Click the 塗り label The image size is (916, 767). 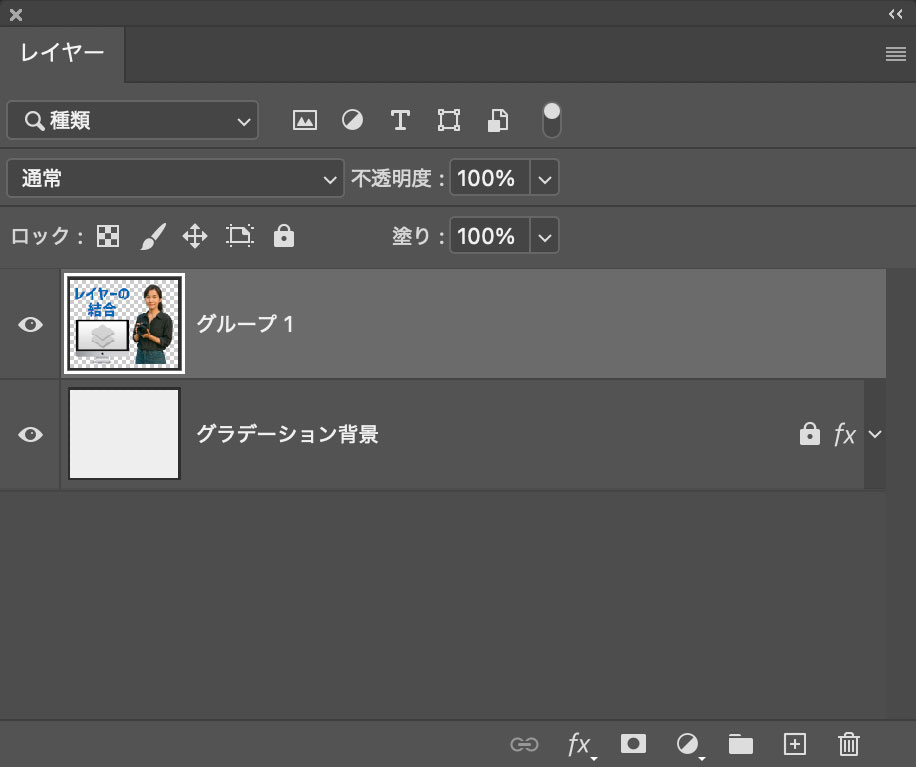coord(411,236)
